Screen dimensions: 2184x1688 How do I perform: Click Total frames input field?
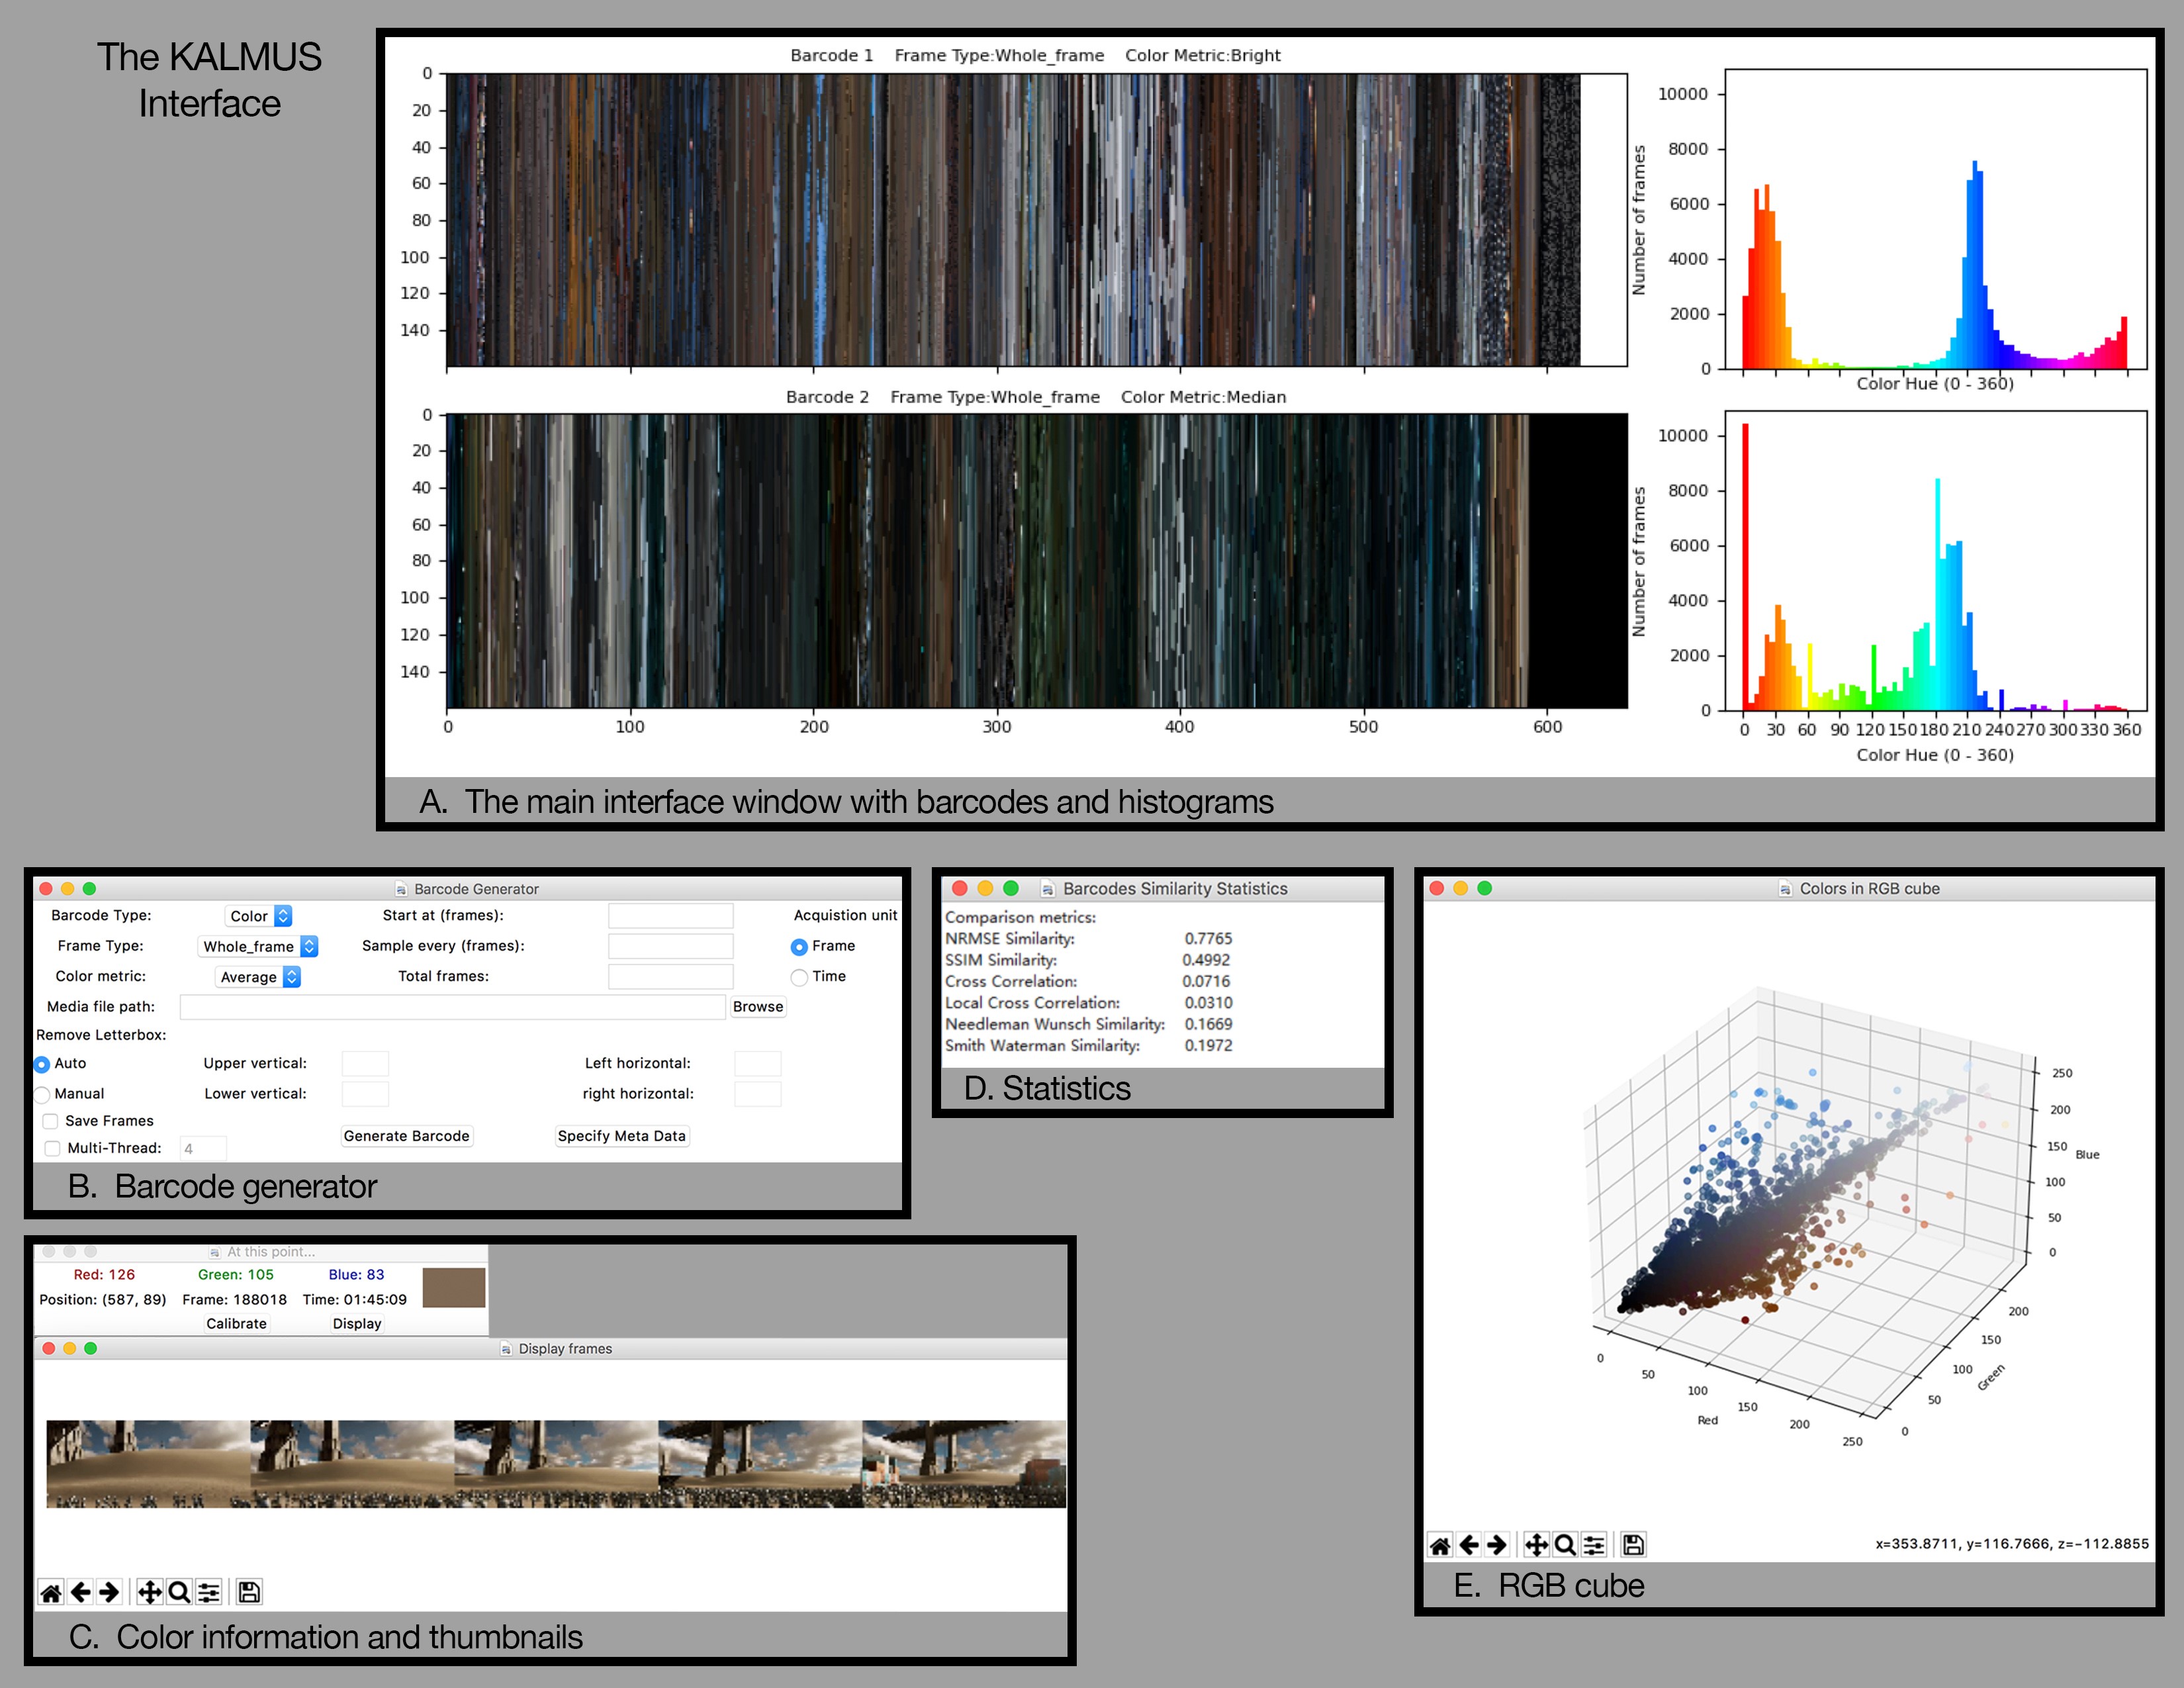point(671,977)
